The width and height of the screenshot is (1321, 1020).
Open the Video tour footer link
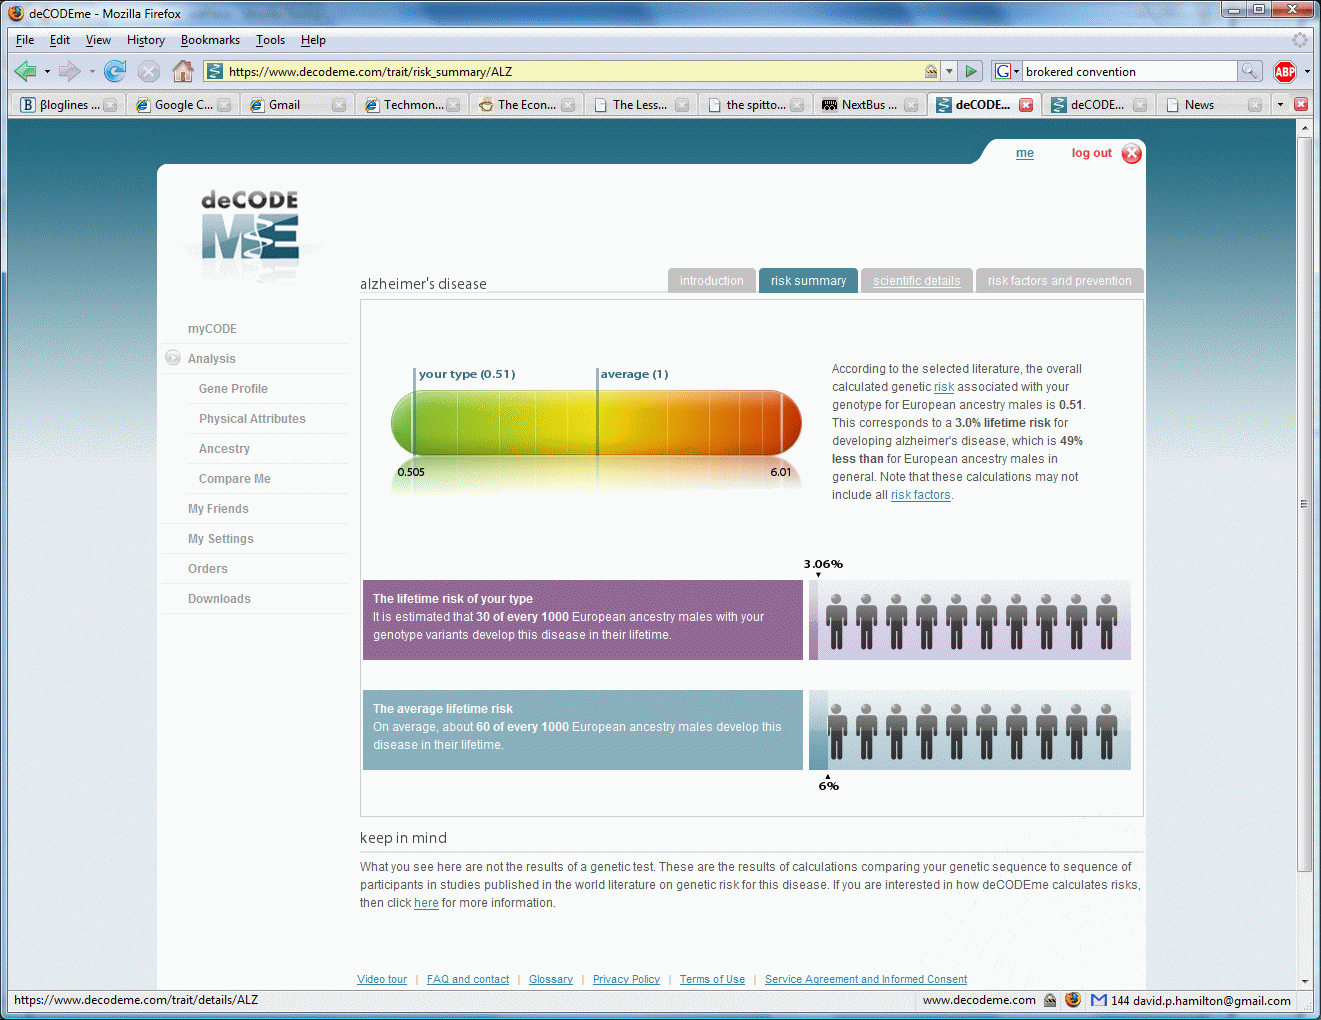click(382, 979)
